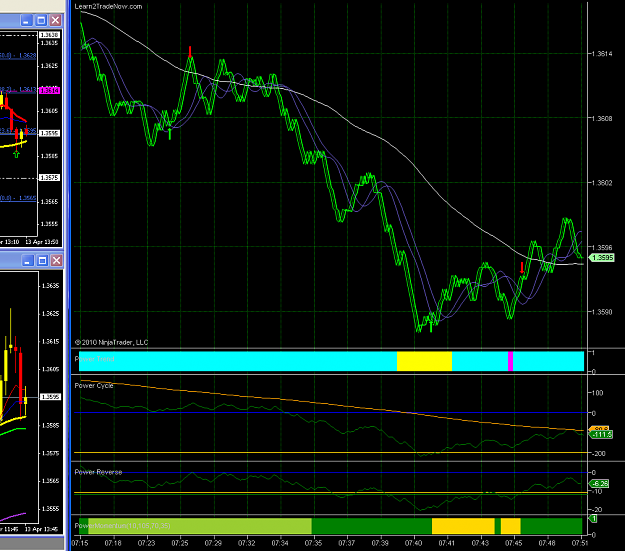Click the Power Trend panel label
This screenshot has width=625, height=551.
[x=94, y=359]
